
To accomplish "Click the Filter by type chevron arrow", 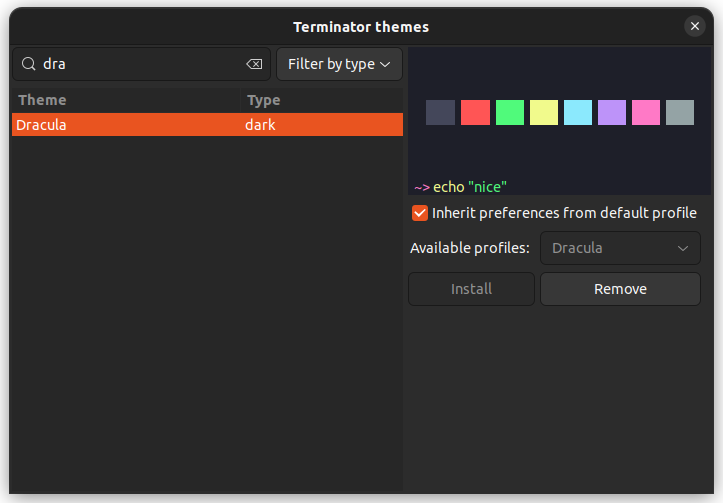I will (385, 65).
